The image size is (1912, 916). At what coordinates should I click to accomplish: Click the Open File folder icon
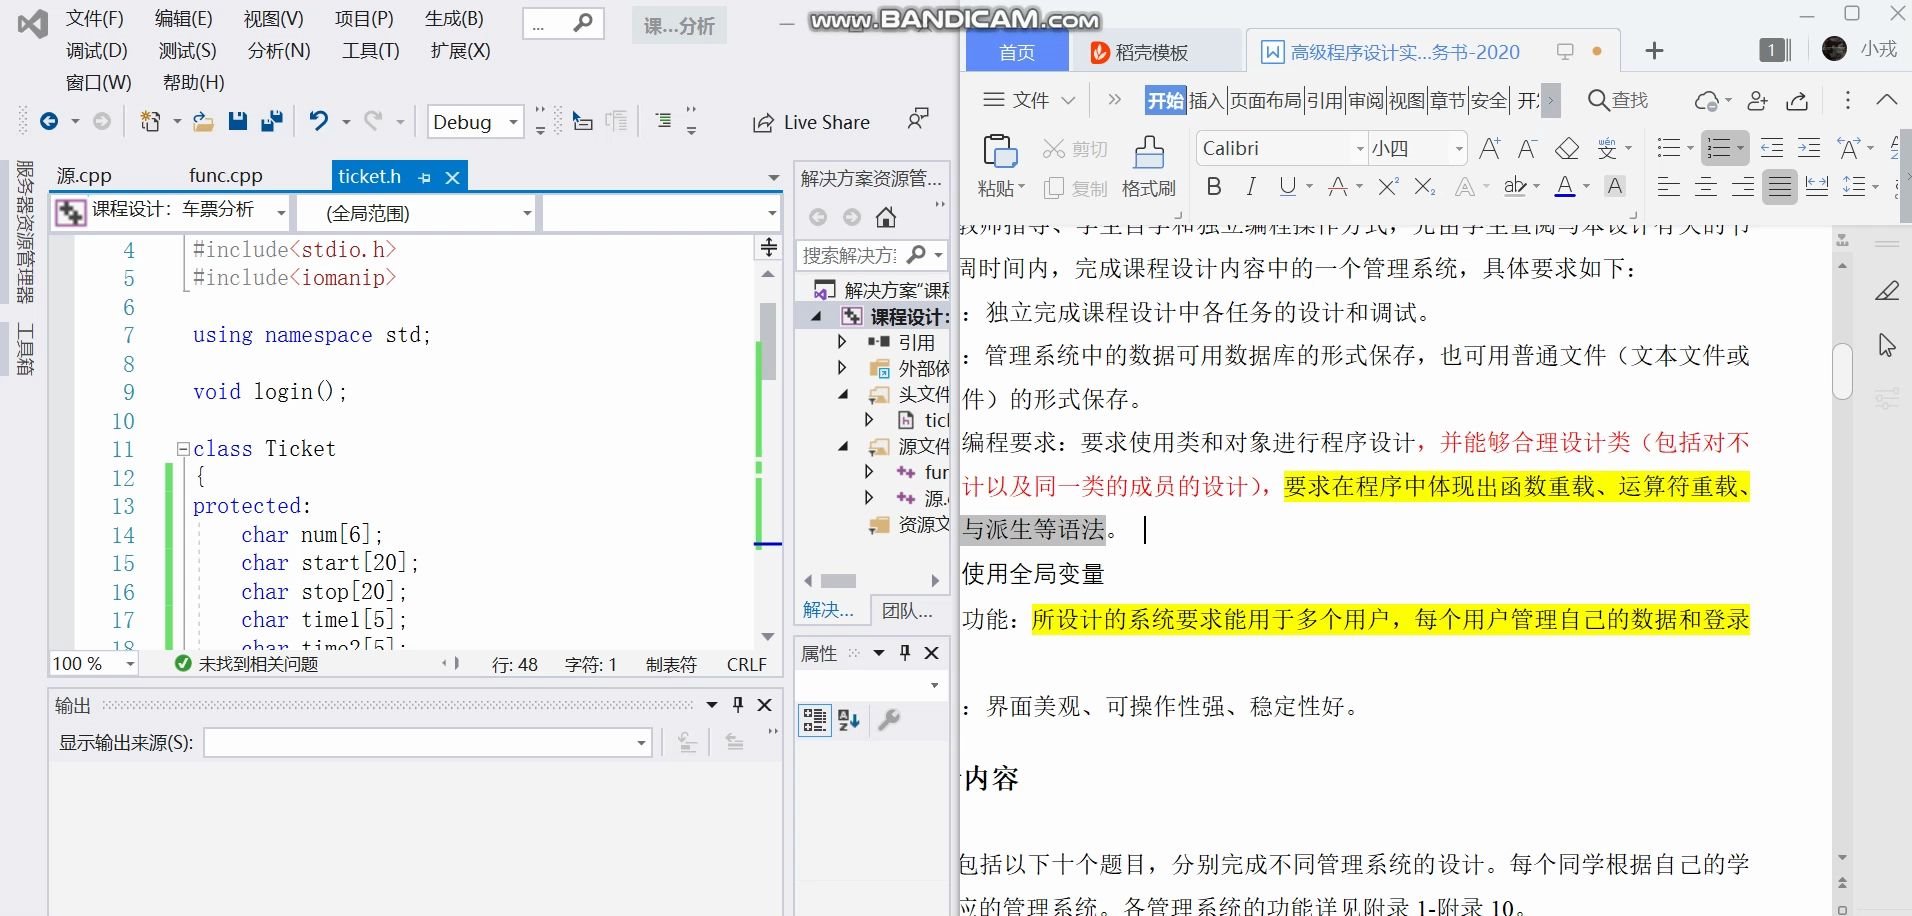point(203,121)
